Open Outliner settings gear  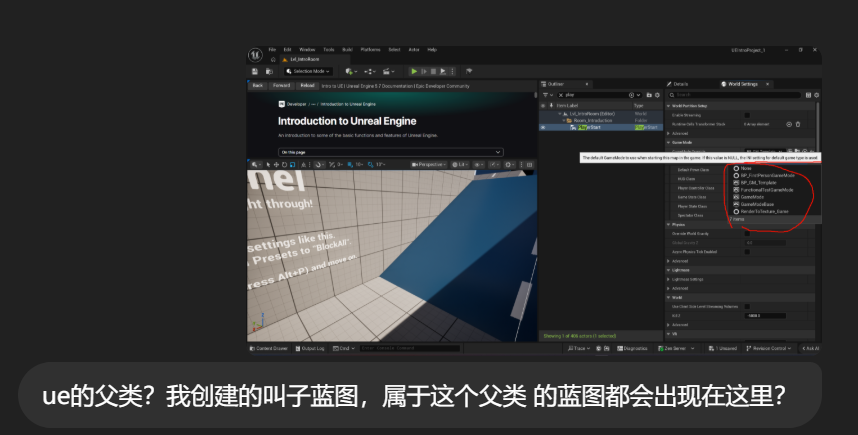(657, 95)
